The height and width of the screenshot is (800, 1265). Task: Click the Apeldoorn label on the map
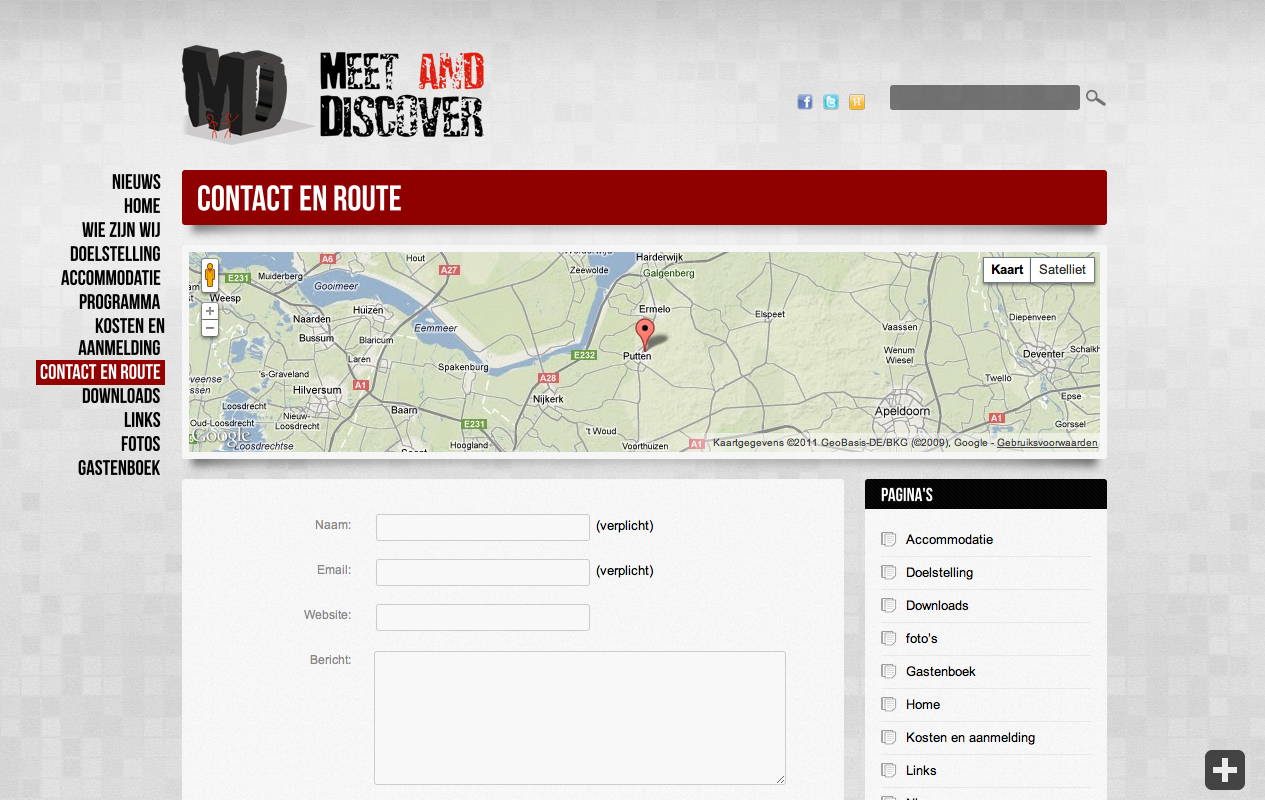point(902,411)
